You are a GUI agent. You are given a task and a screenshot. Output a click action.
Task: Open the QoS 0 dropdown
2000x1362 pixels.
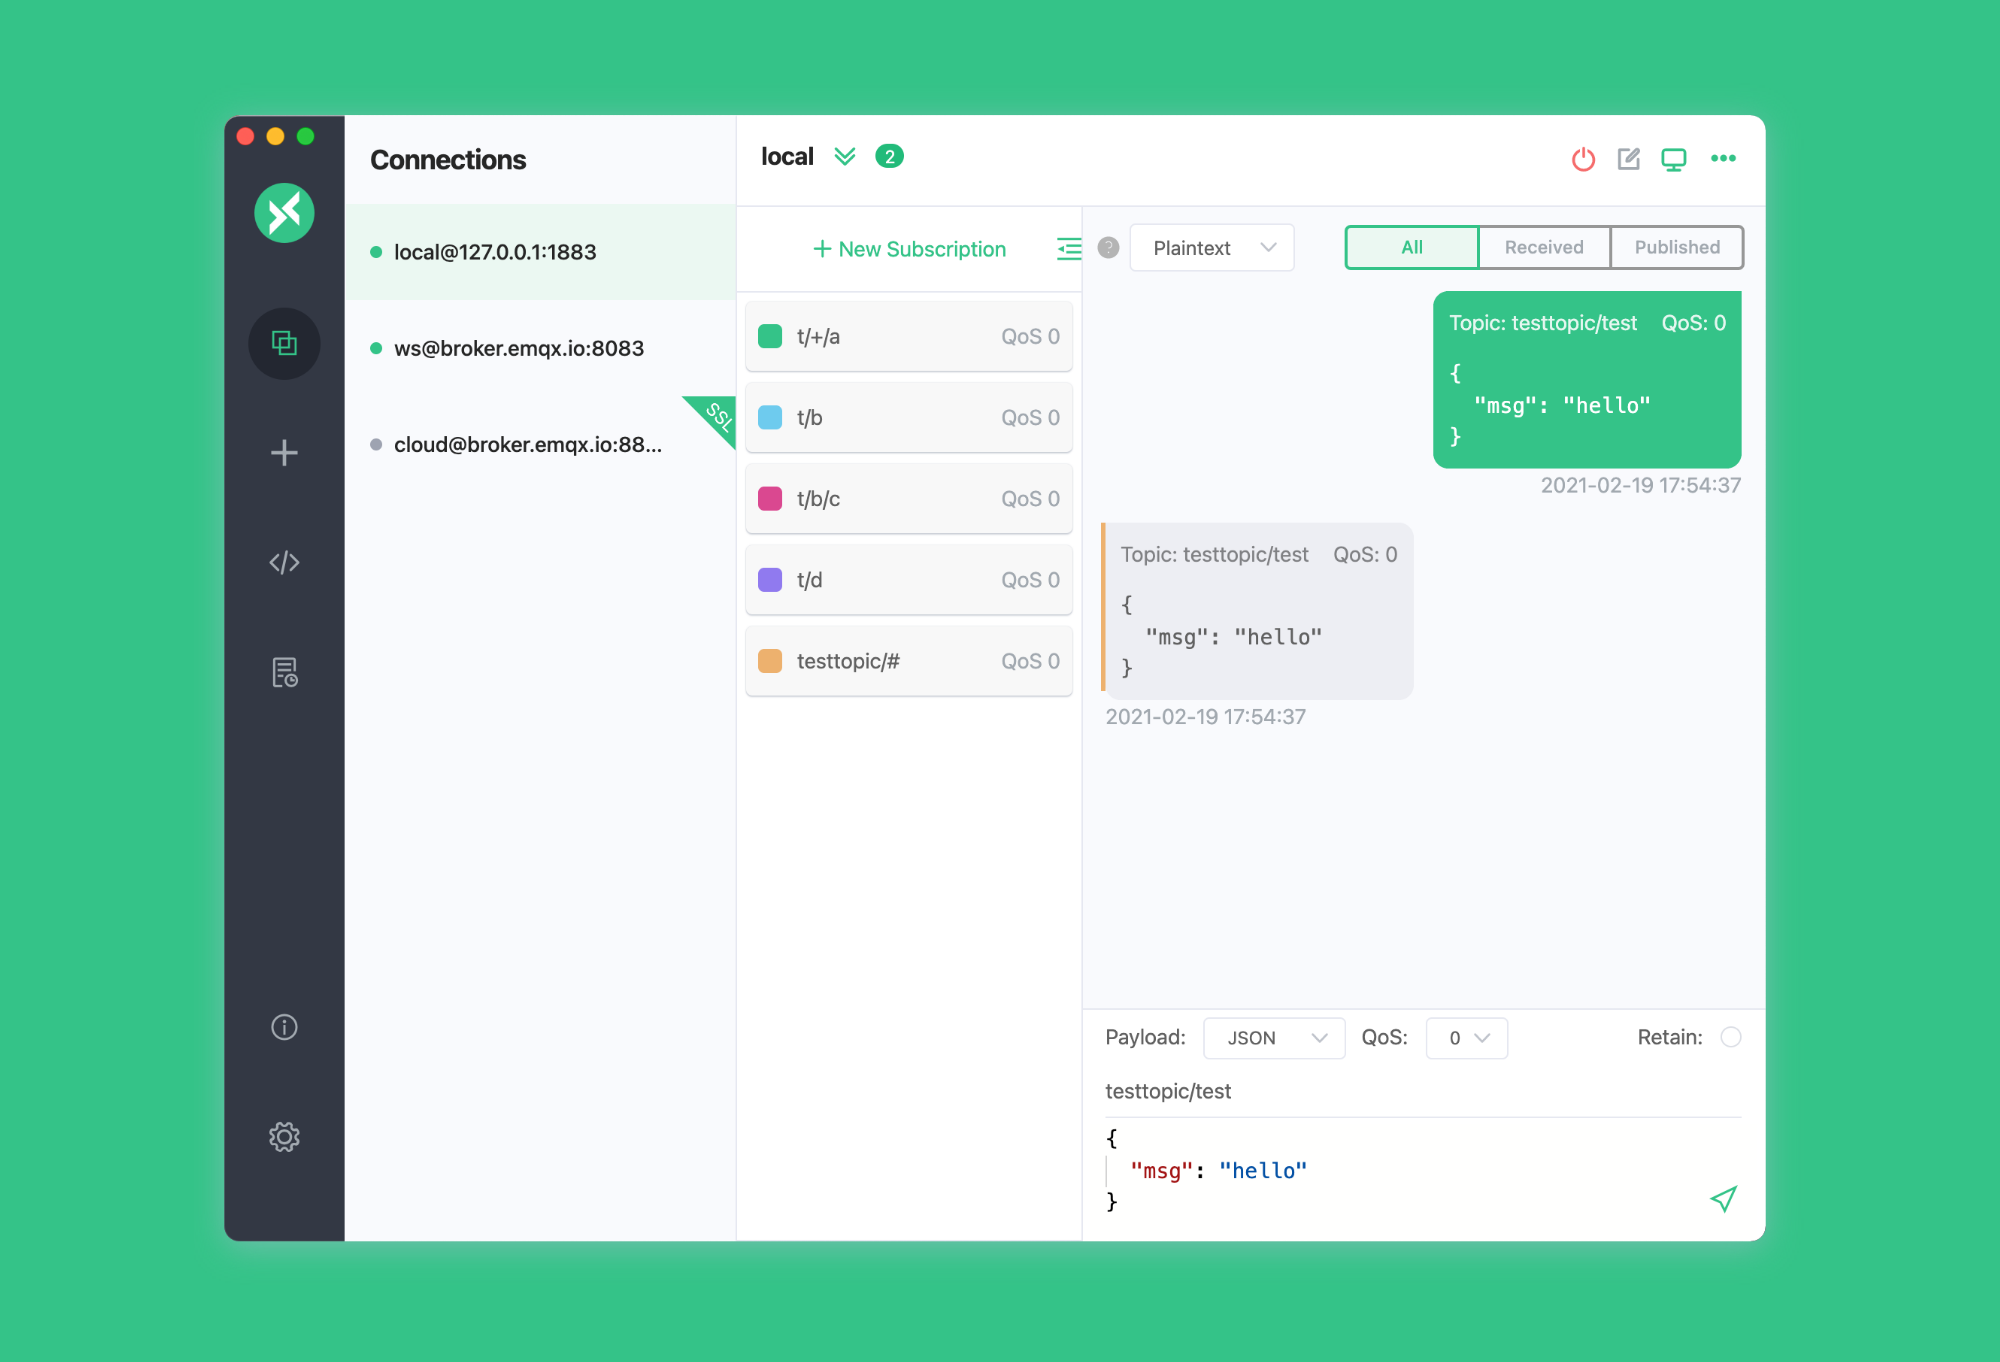1466,1038
